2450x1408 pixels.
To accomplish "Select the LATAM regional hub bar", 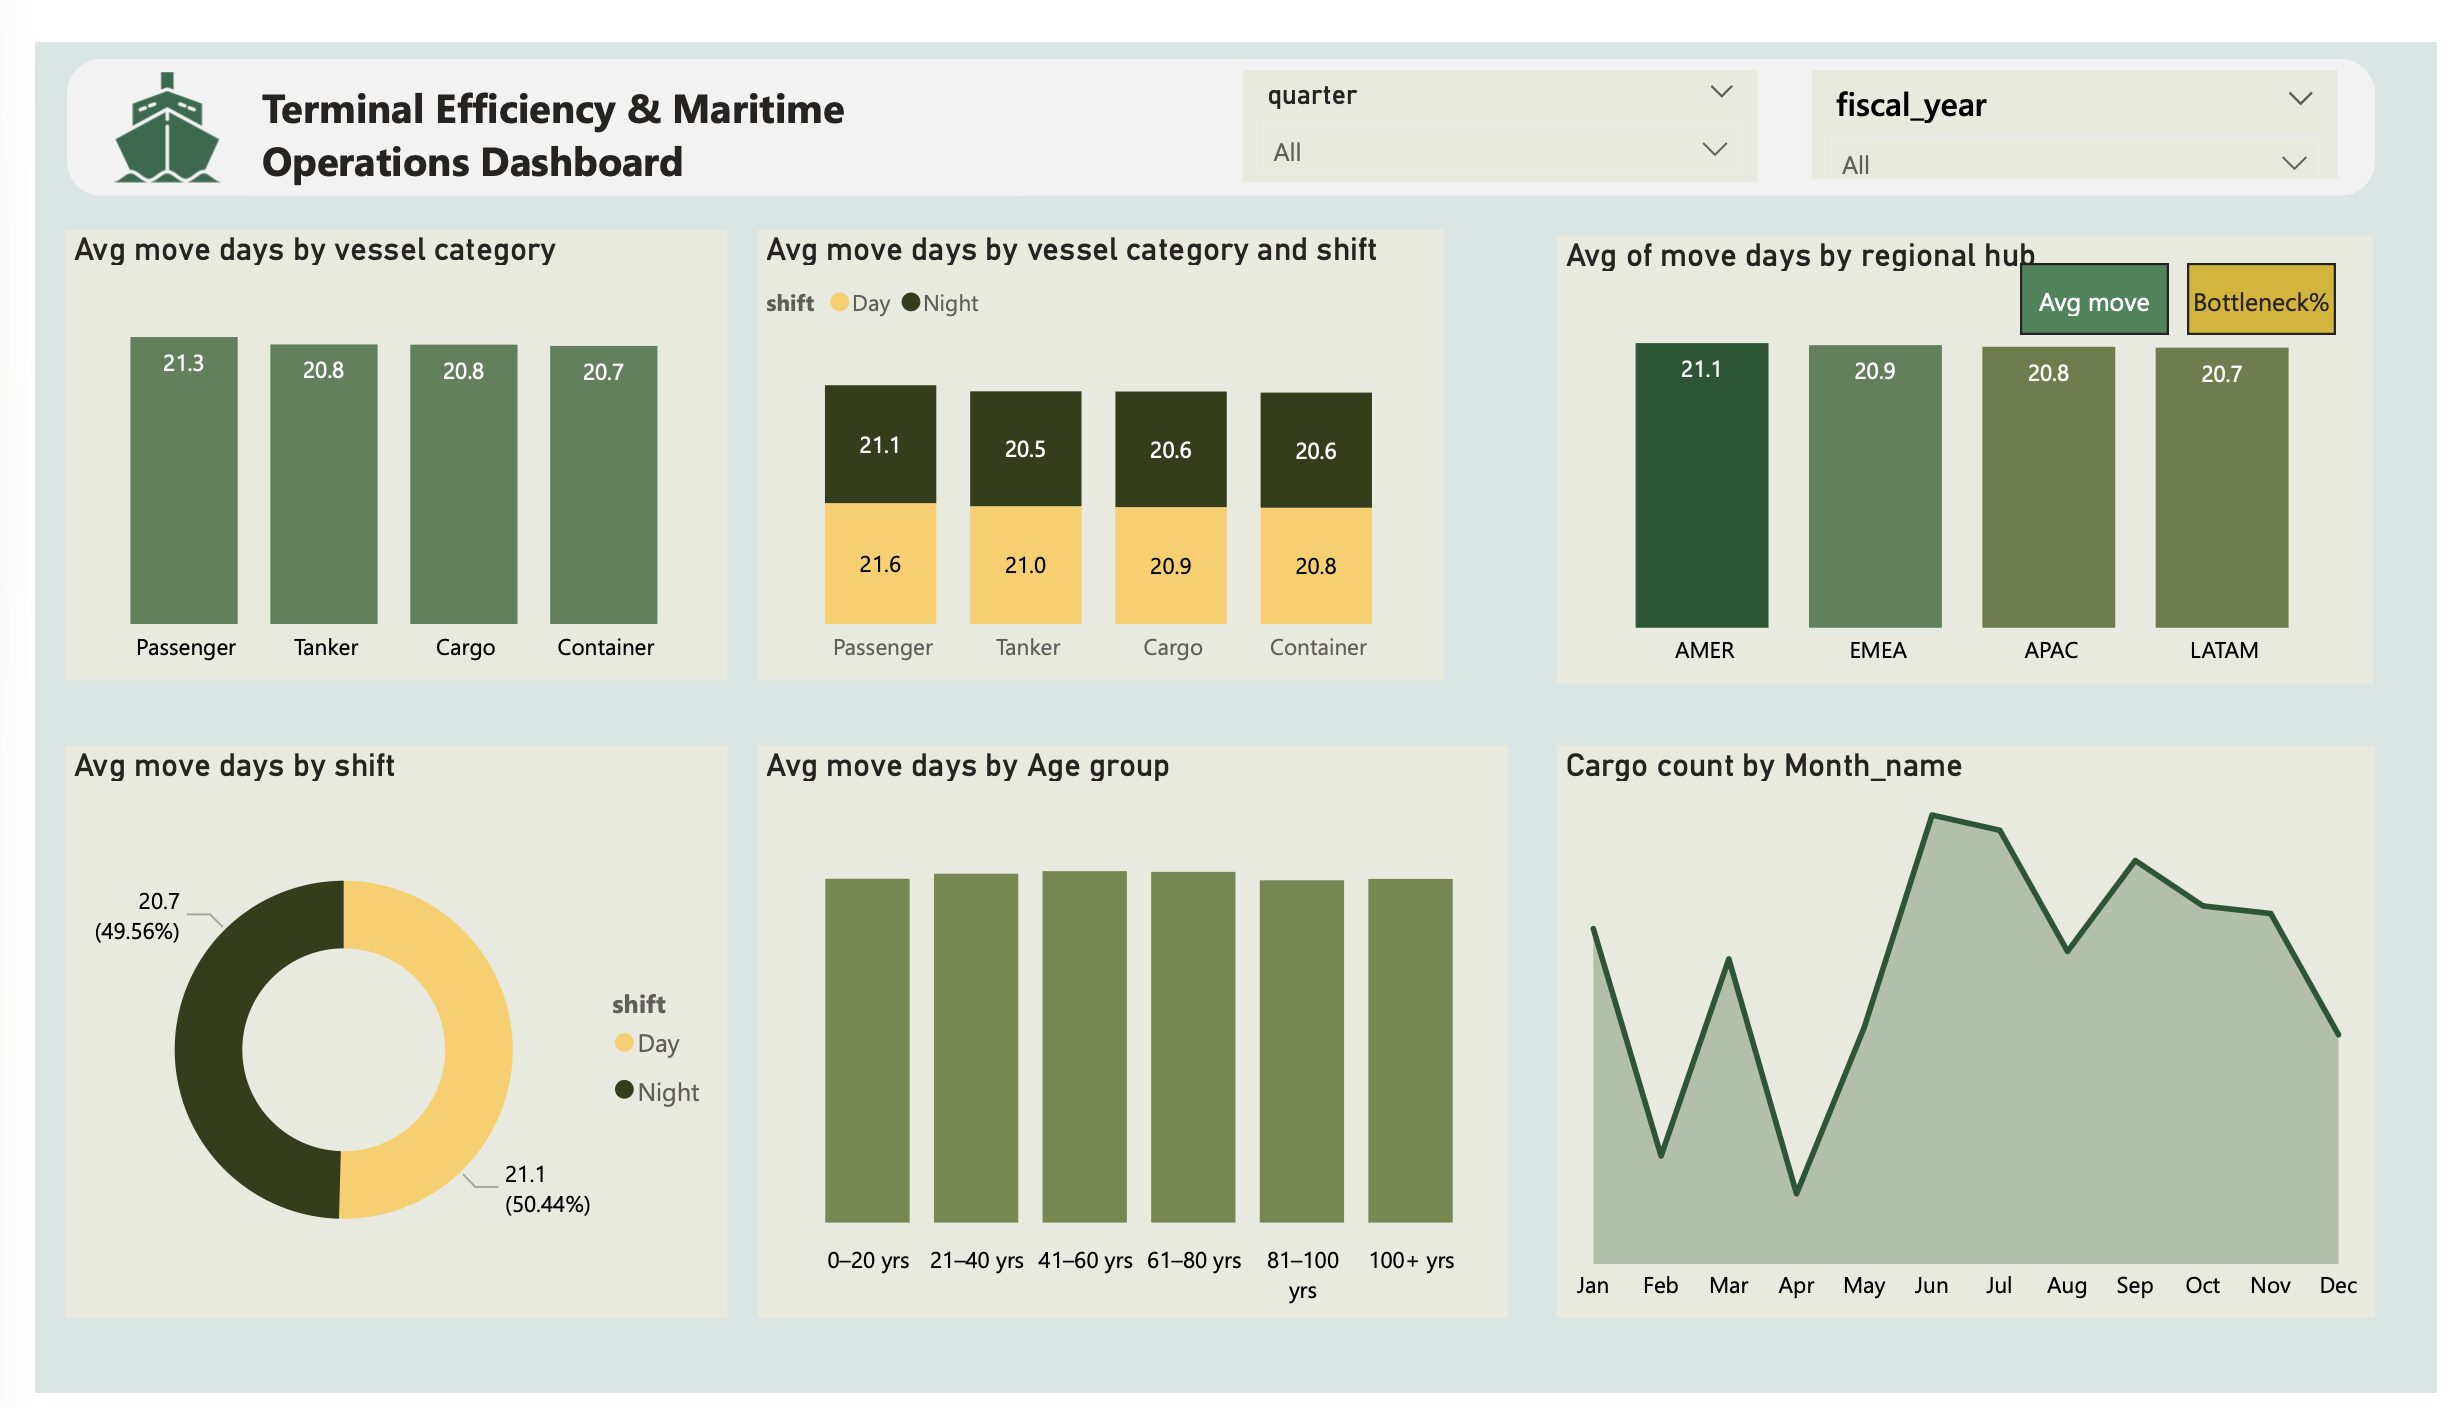I will pyautogui.click(x=2221, y=487).
